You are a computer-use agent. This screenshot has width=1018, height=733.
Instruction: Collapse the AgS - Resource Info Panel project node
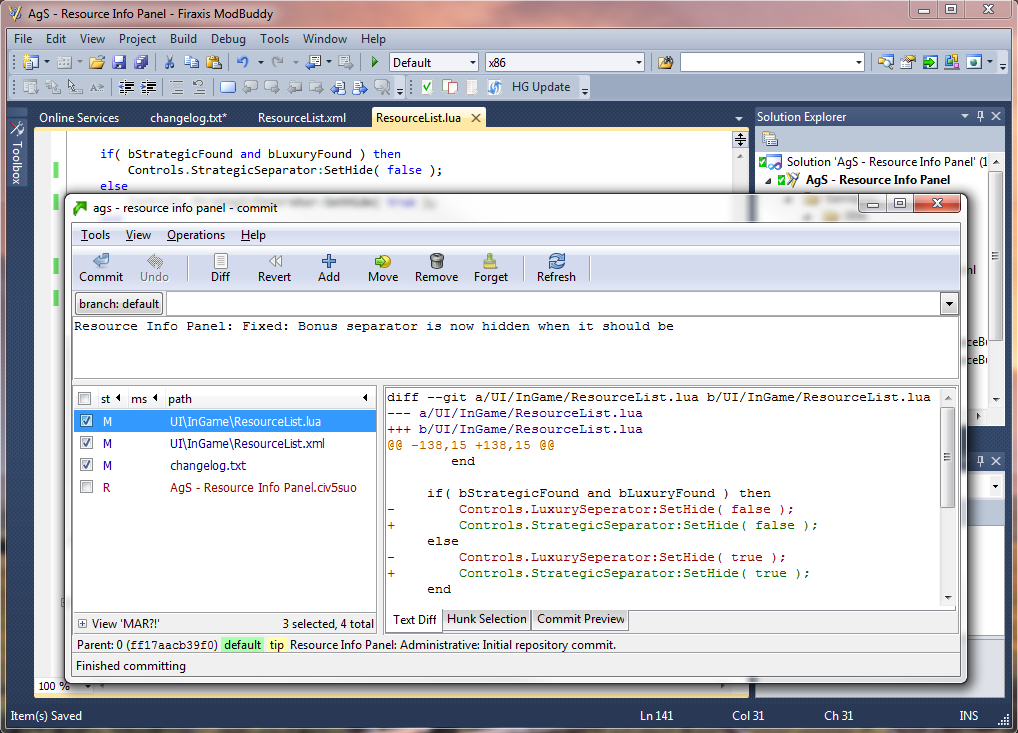[769, 180]
